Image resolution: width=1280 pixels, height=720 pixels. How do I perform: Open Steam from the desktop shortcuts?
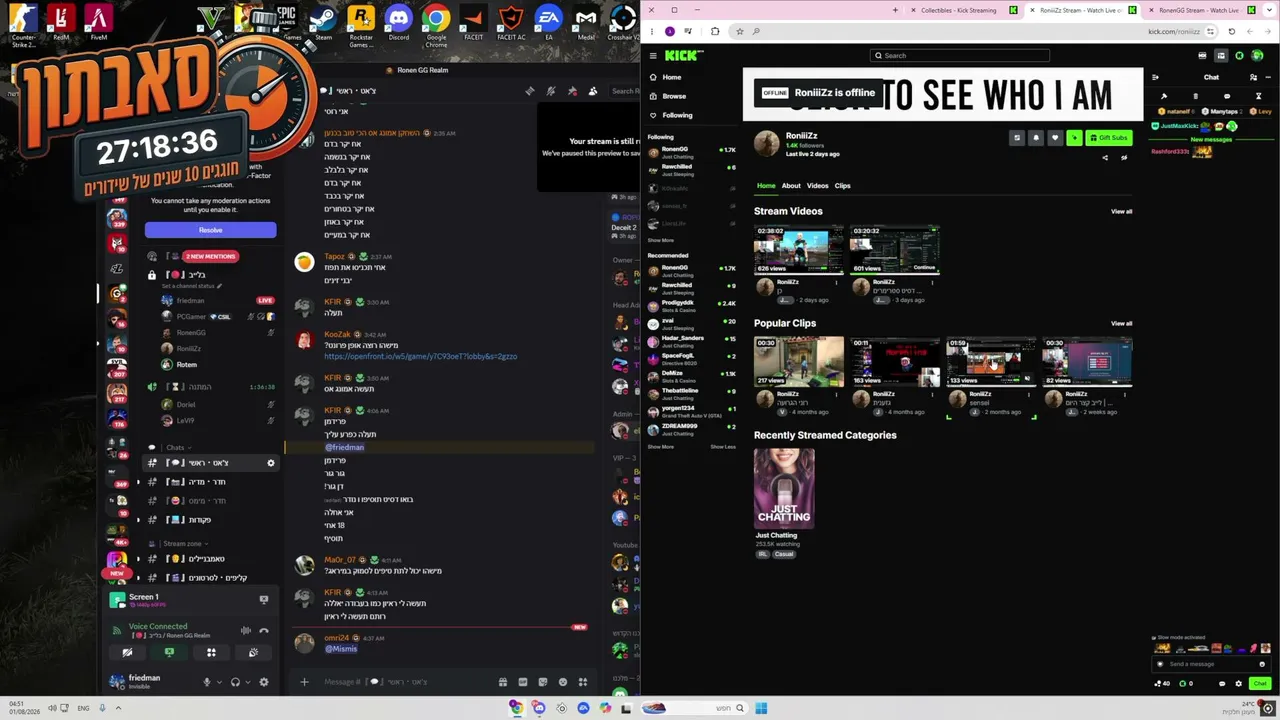pyautogui.click(x=323, y=21)
